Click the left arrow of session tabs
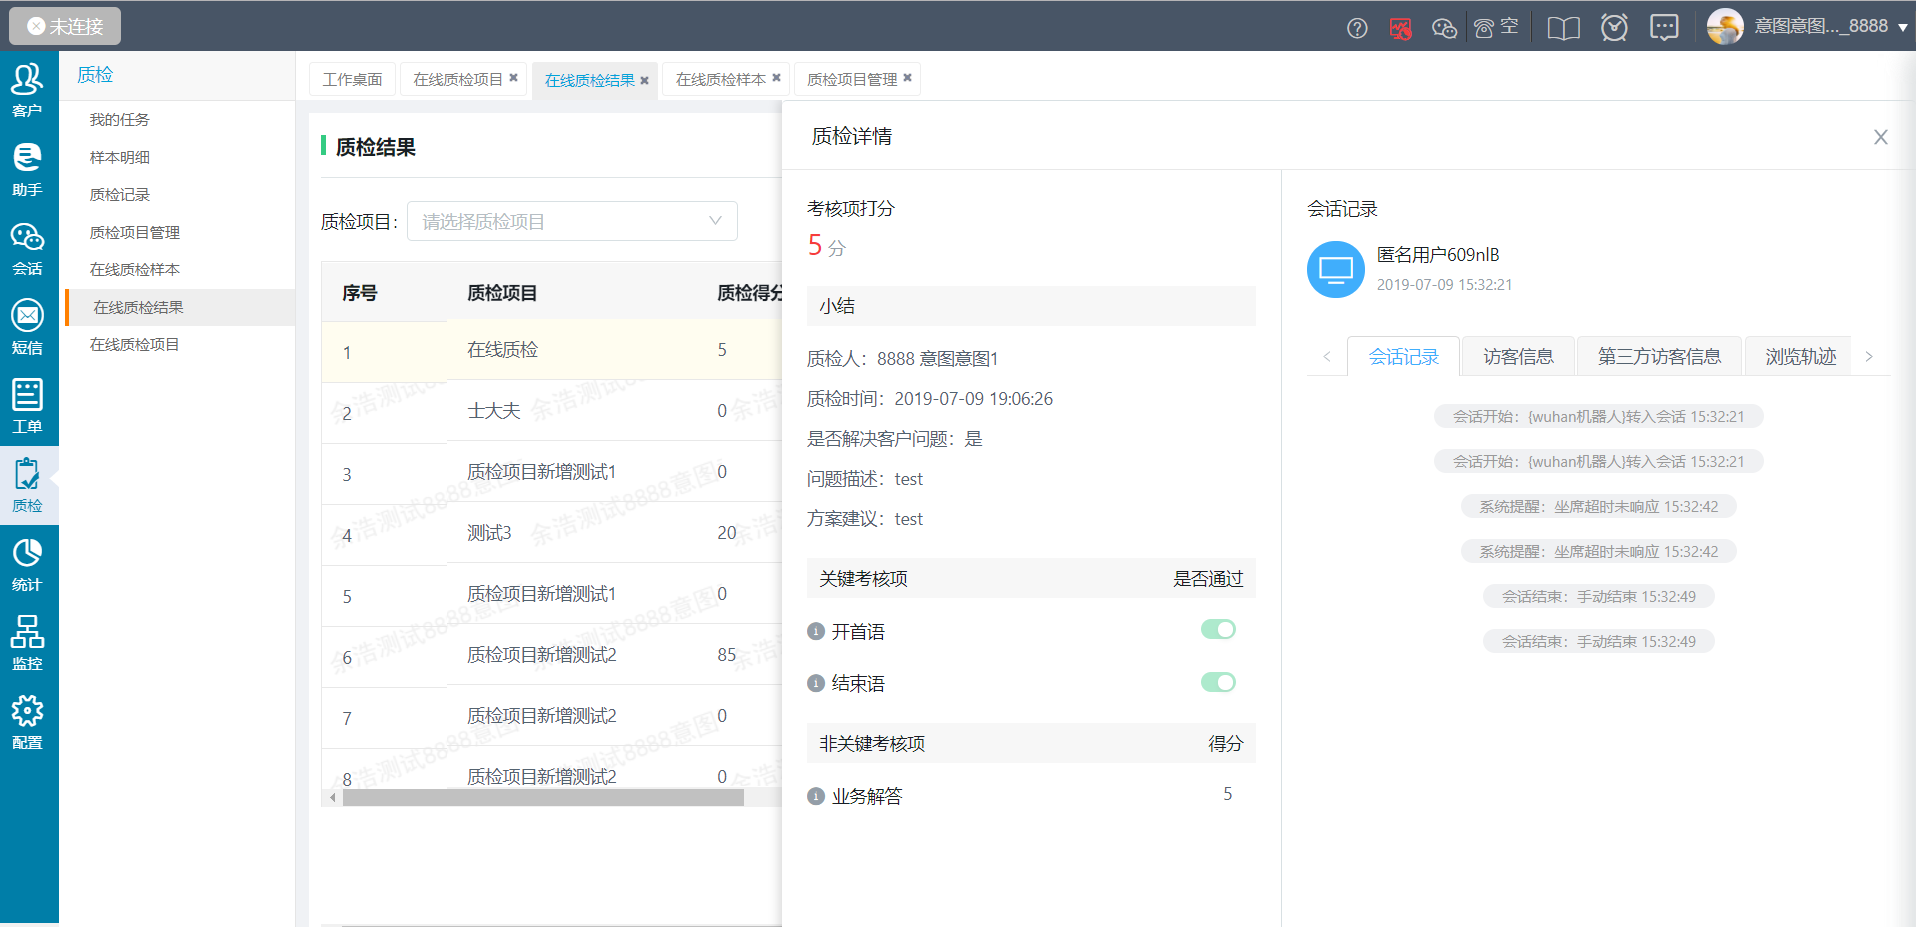The height and width of the screenshot is (927, 1916). (x=1327, y=356)
